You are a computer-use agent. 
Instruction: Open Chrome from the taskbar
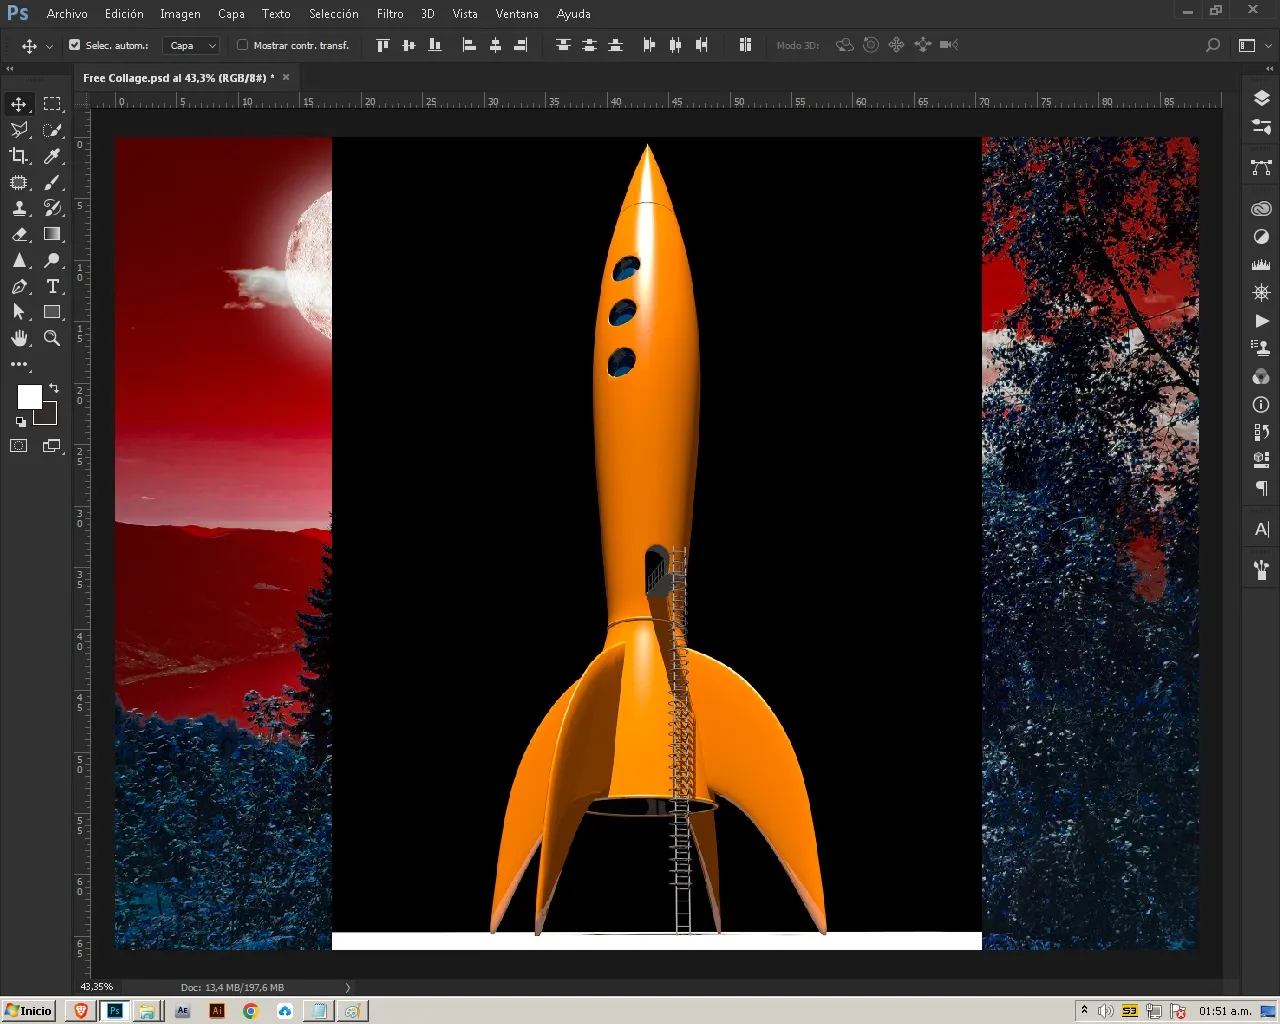click(x=250, y=1010)
